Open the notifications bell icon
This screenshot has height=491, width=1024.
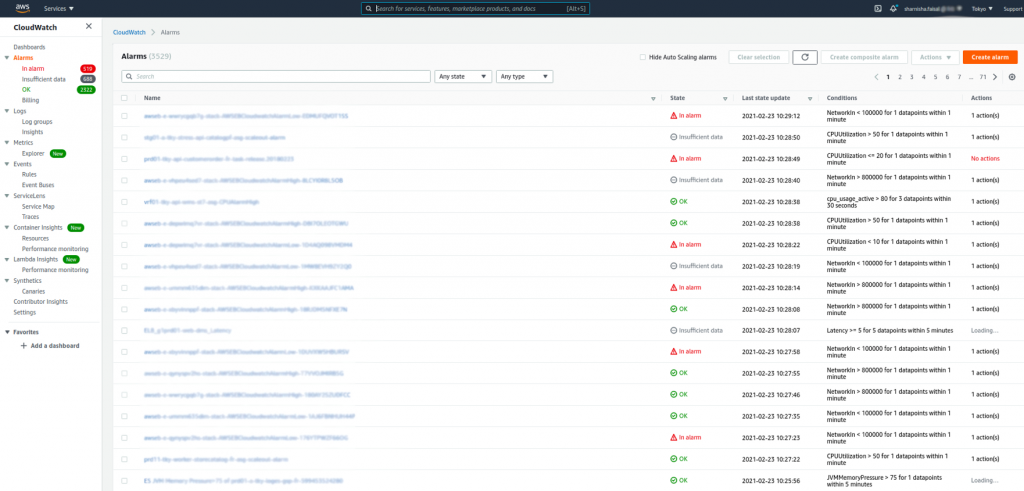click(x=893, y=8)
